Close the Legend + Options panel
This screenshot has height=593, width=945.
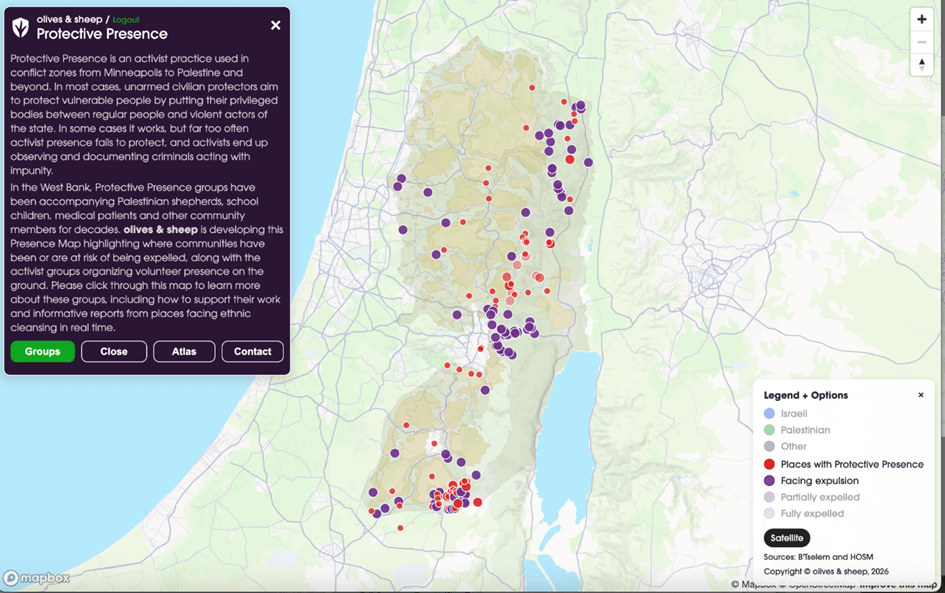coord(921,395)
